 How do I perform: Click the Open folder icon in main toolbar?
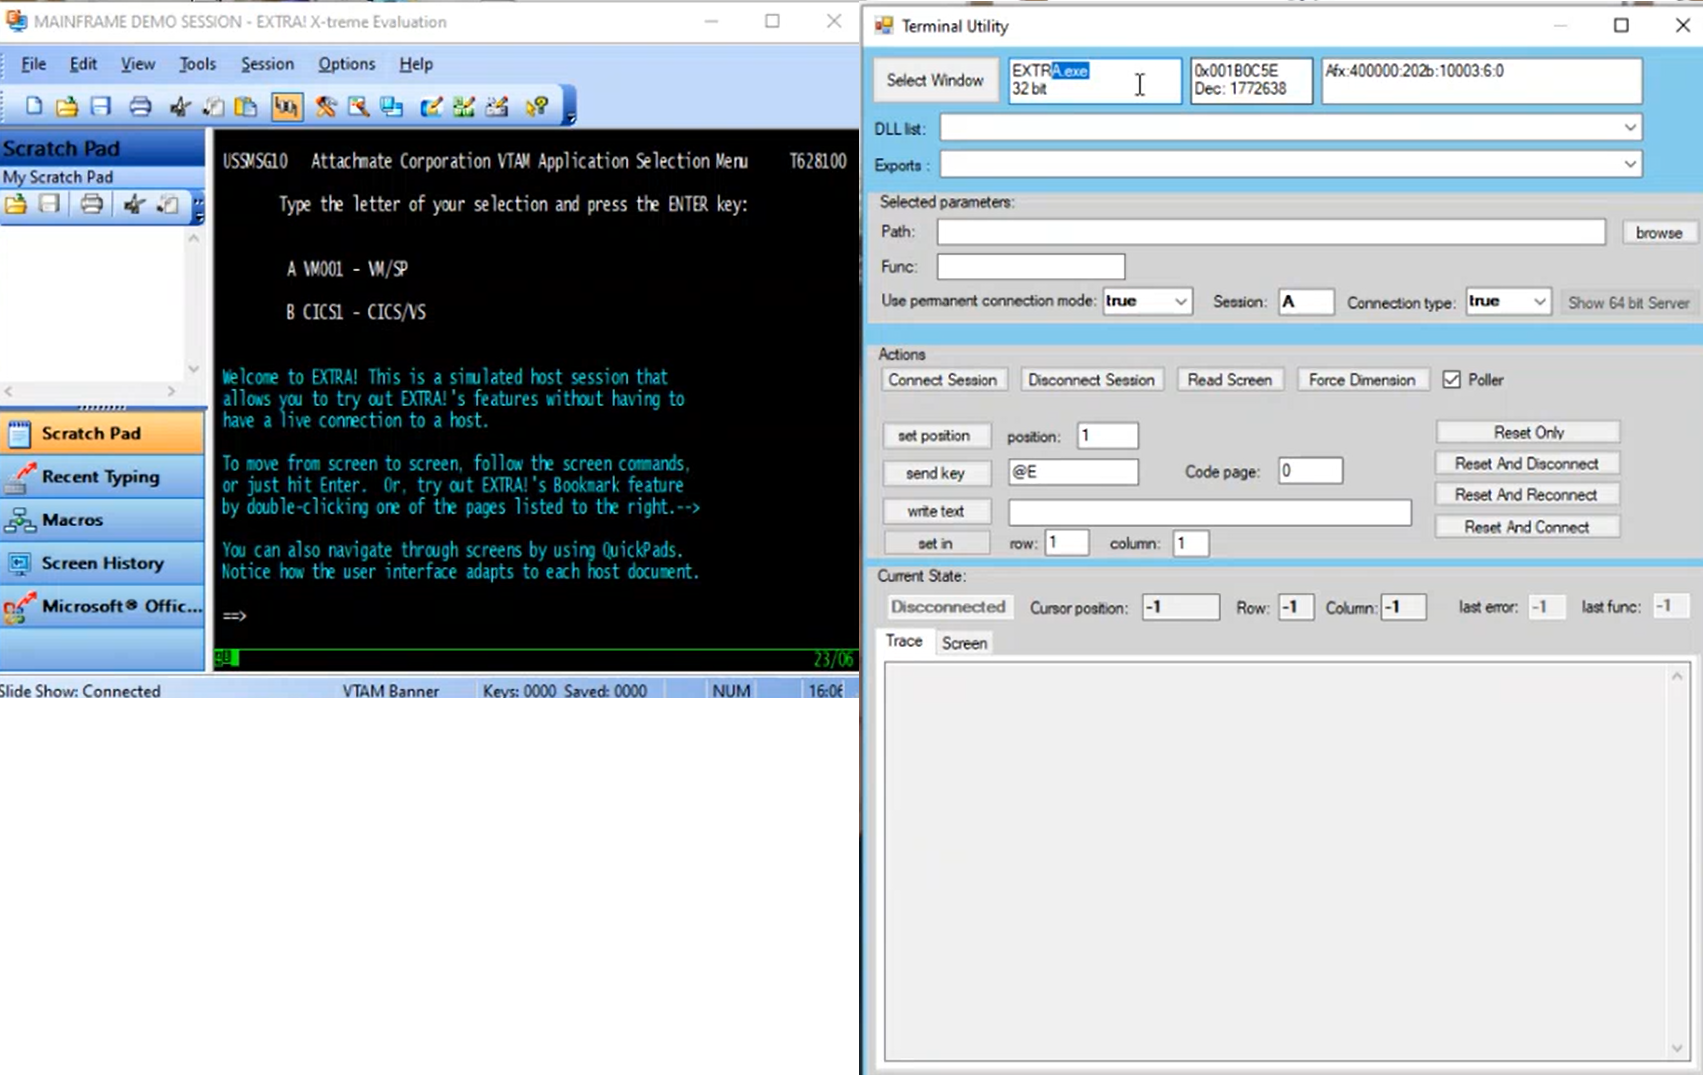click(67, 106)
